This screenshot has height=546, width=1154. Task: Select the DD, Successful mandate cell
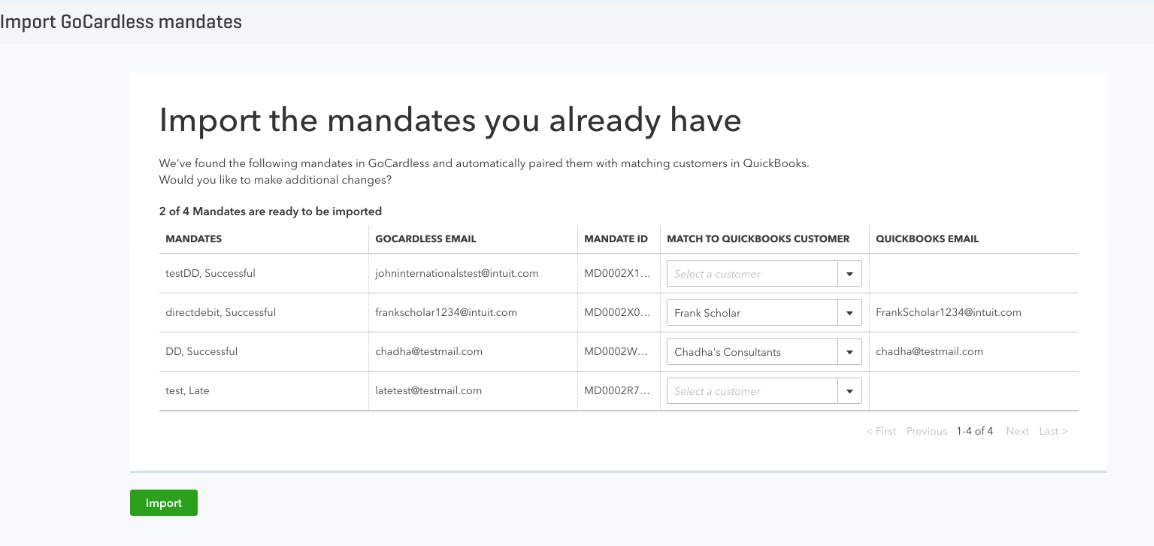[x=202, y=351]
